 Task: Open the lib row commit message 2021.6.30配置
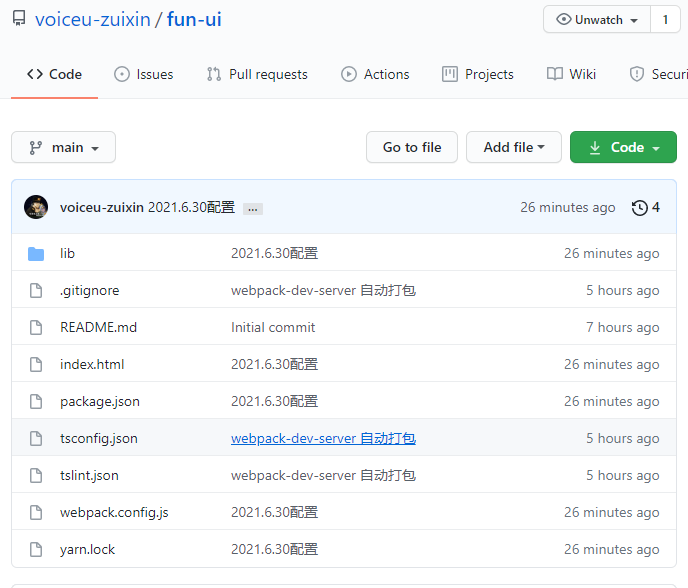pyautogui.click(x=275, y=253)
